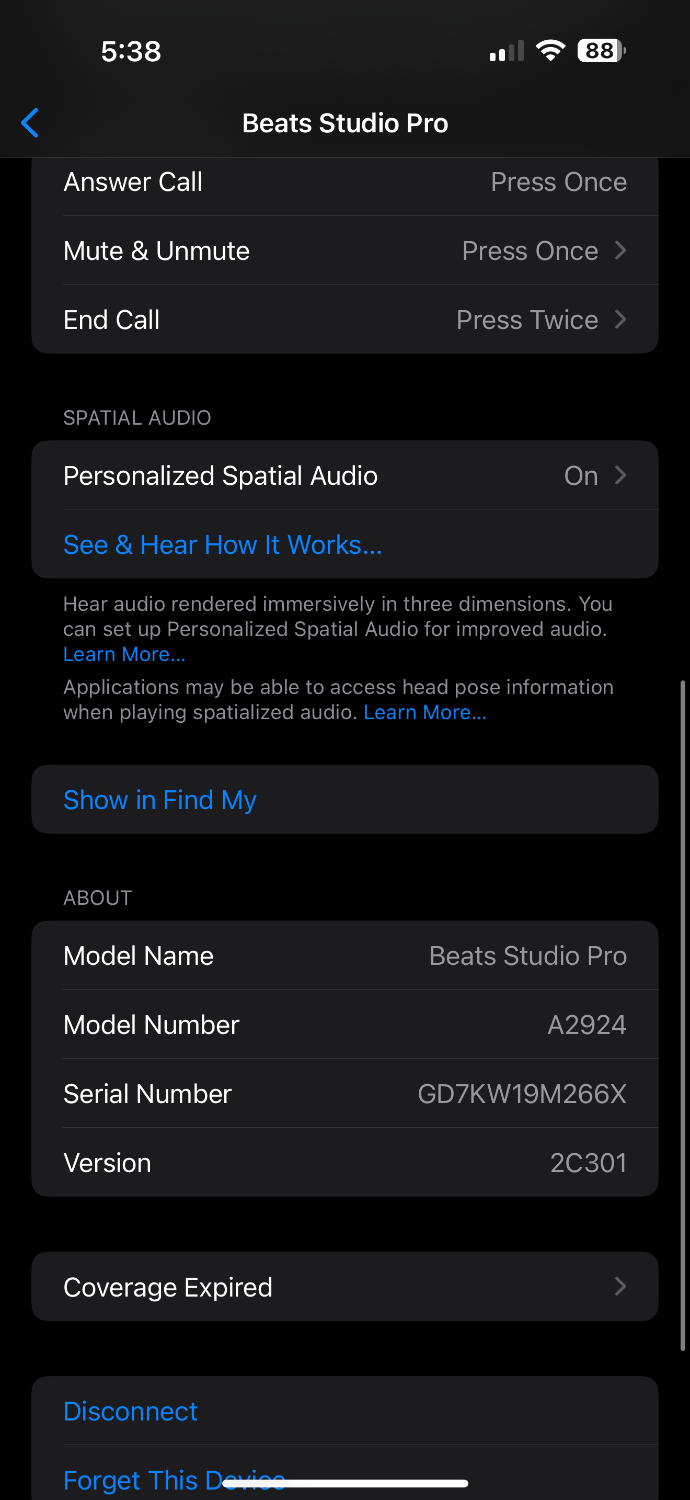Tap the Version 2C301 row
The height and width of the screenshot is (1500, 690).
(x=345, y=1163)
